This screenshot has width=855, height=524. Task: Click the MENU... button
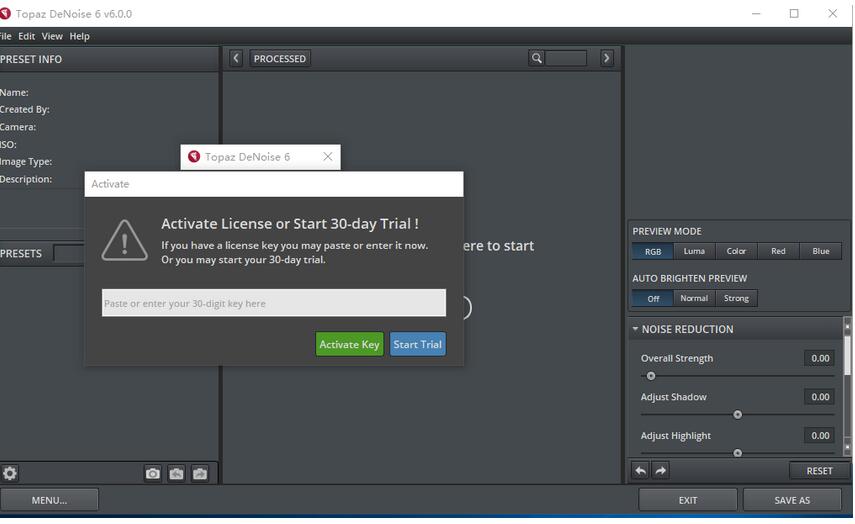coord(49,500)
